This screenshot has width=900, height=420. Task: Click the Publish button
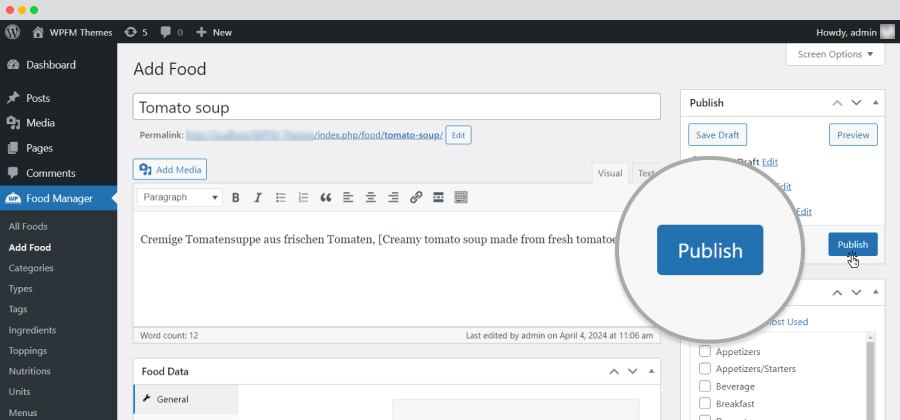coord(852,244)
